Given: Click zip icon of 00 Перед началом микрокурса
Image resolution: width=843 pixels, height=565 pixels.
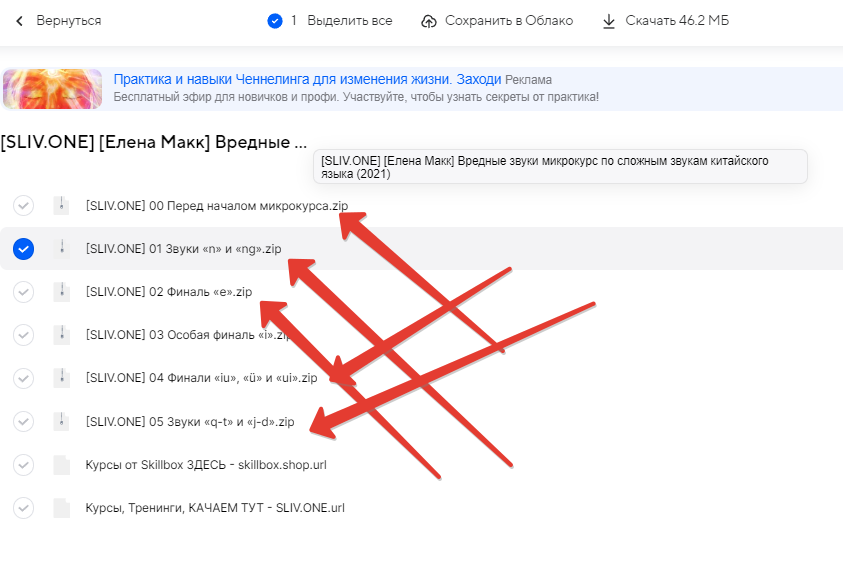Looking at the screenshot, I should pos(61,205).
